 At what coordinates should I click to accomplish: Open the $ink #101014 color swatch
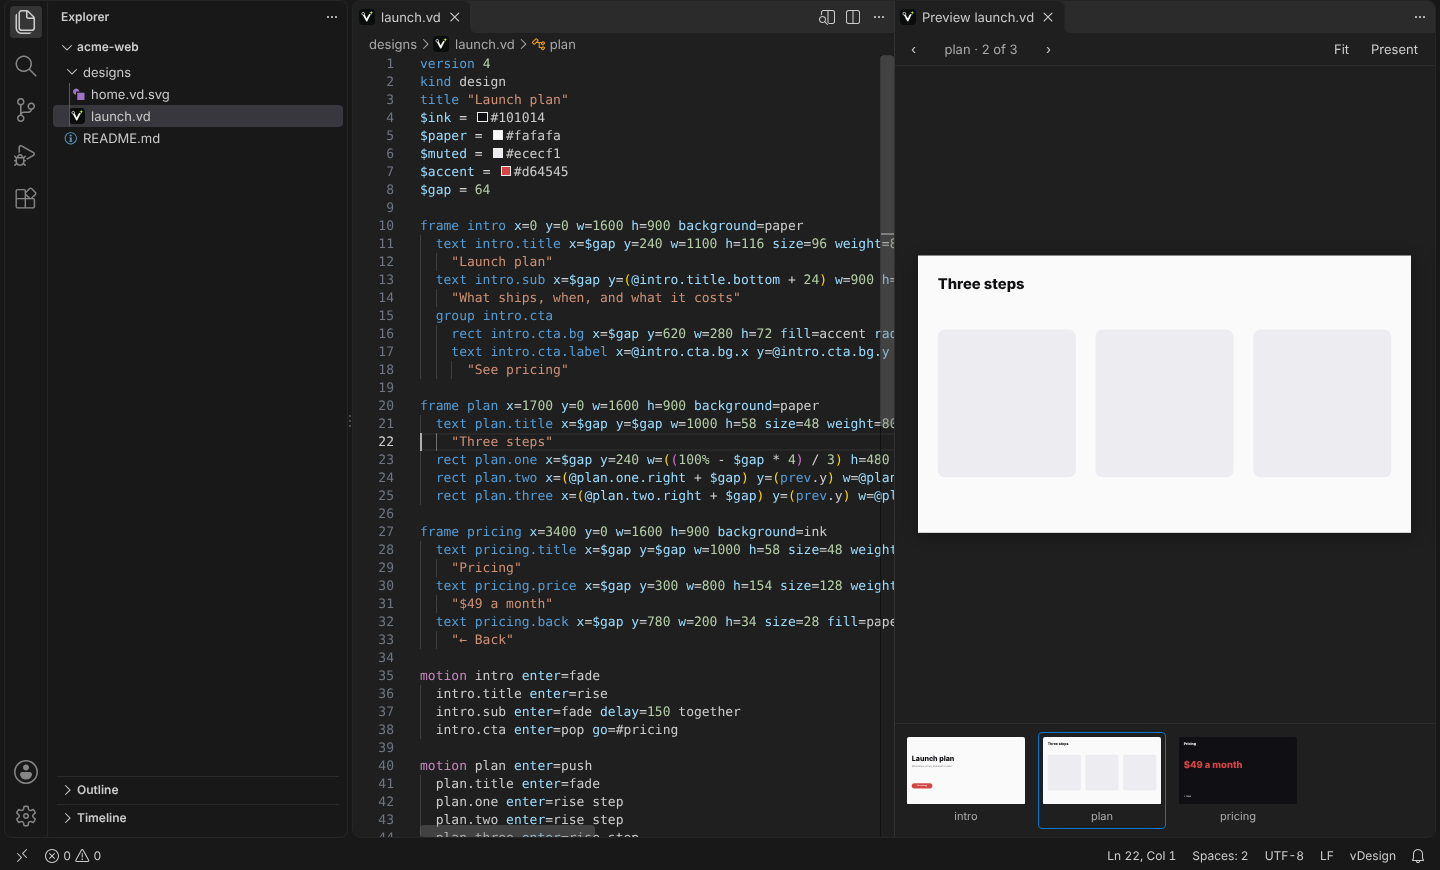(482, 118)
